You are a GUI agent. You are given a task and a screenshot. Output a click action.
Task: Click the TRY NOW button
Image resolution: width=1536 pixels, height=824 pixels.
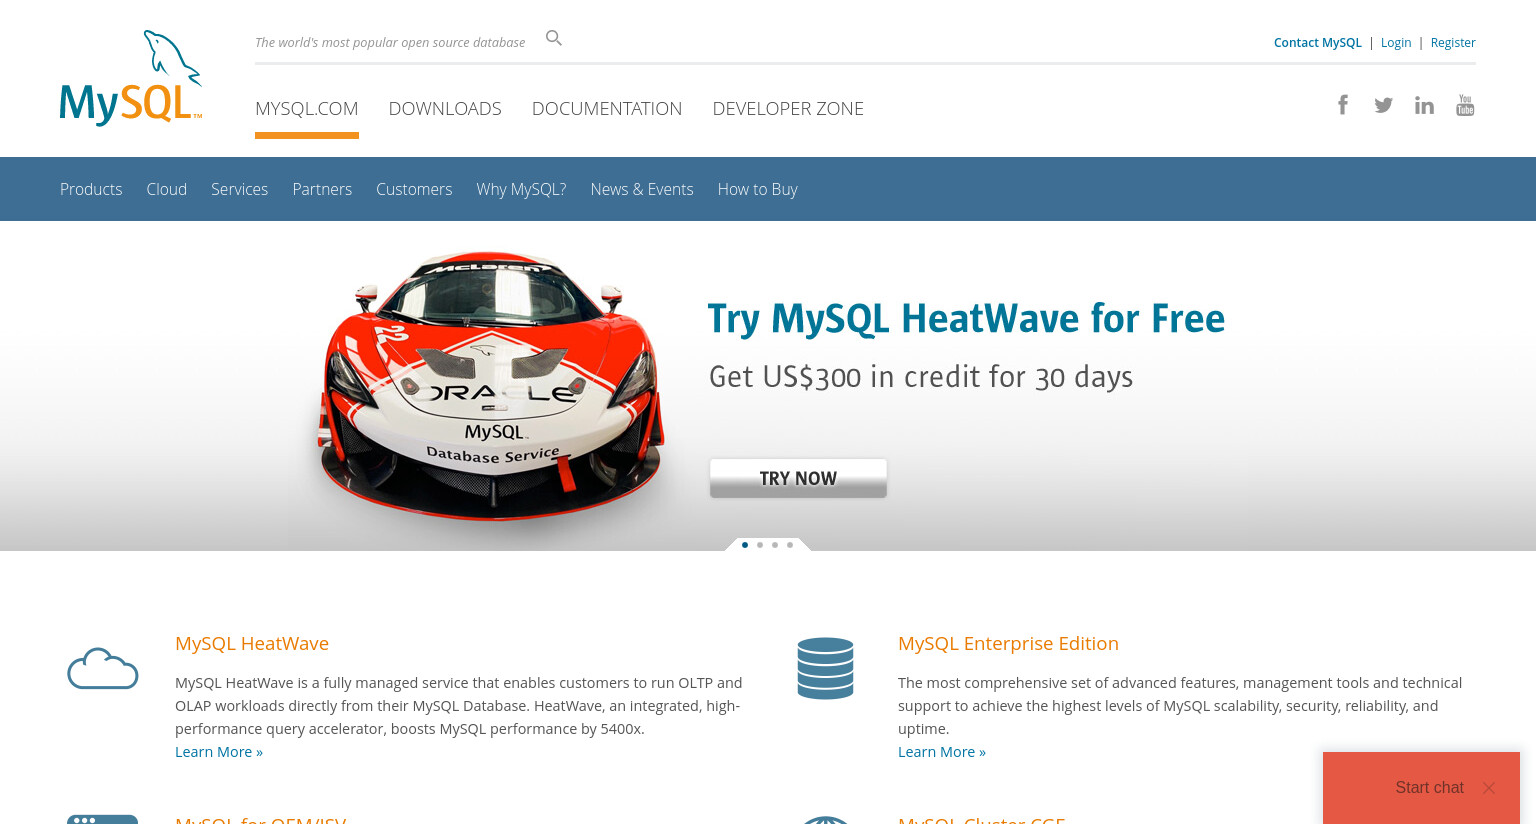(798, 478)
